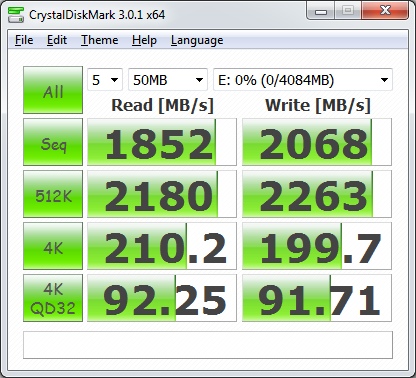Viewport: 416px width, 378px height.
Task: Open the Language menu
Action: [x=197, y=40]
